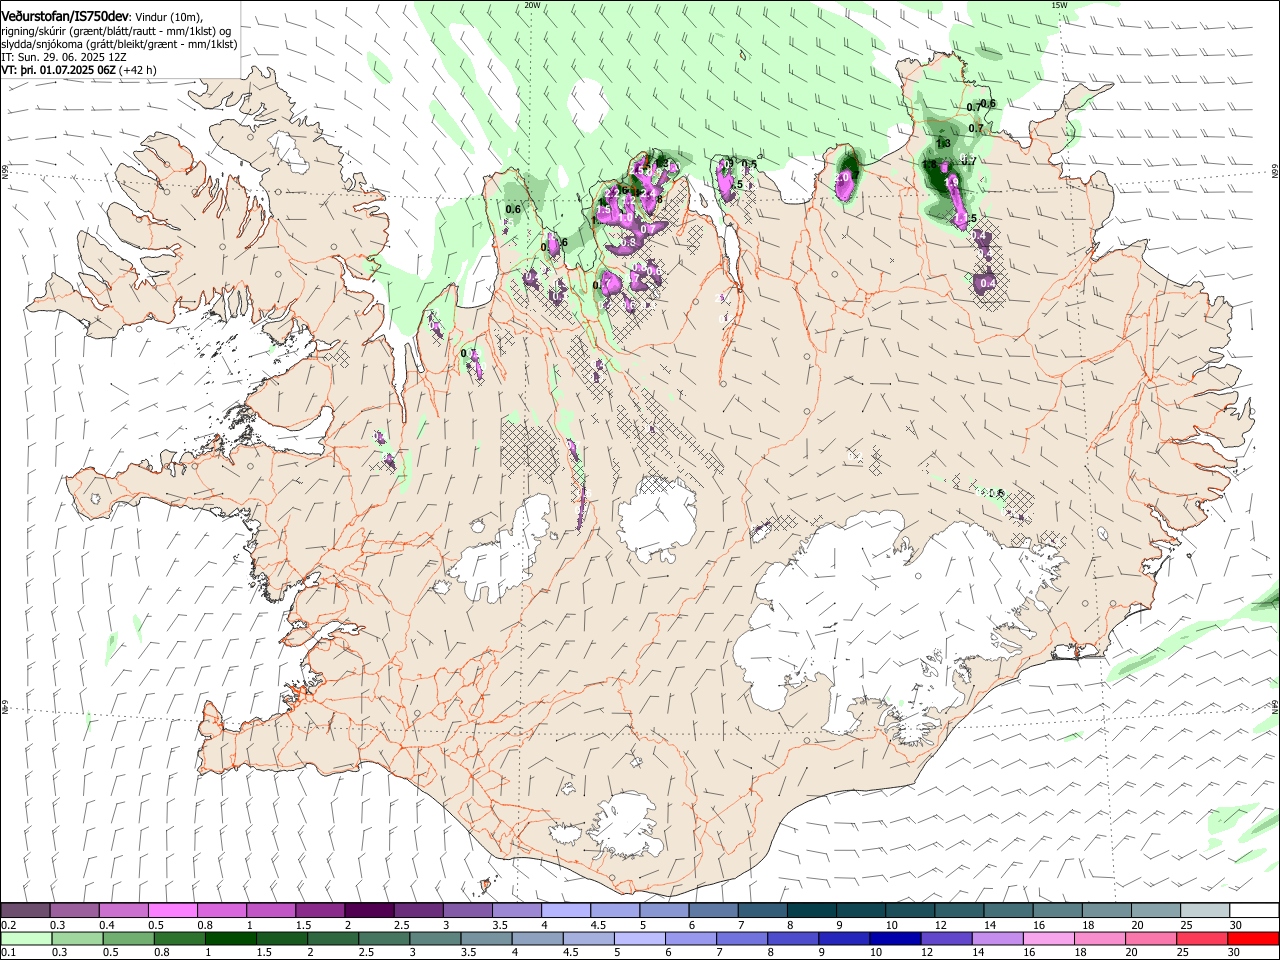
Task: Click the 'VT: þri. 01.07.2025 06Z' valid time
Action: coord(59,70)
